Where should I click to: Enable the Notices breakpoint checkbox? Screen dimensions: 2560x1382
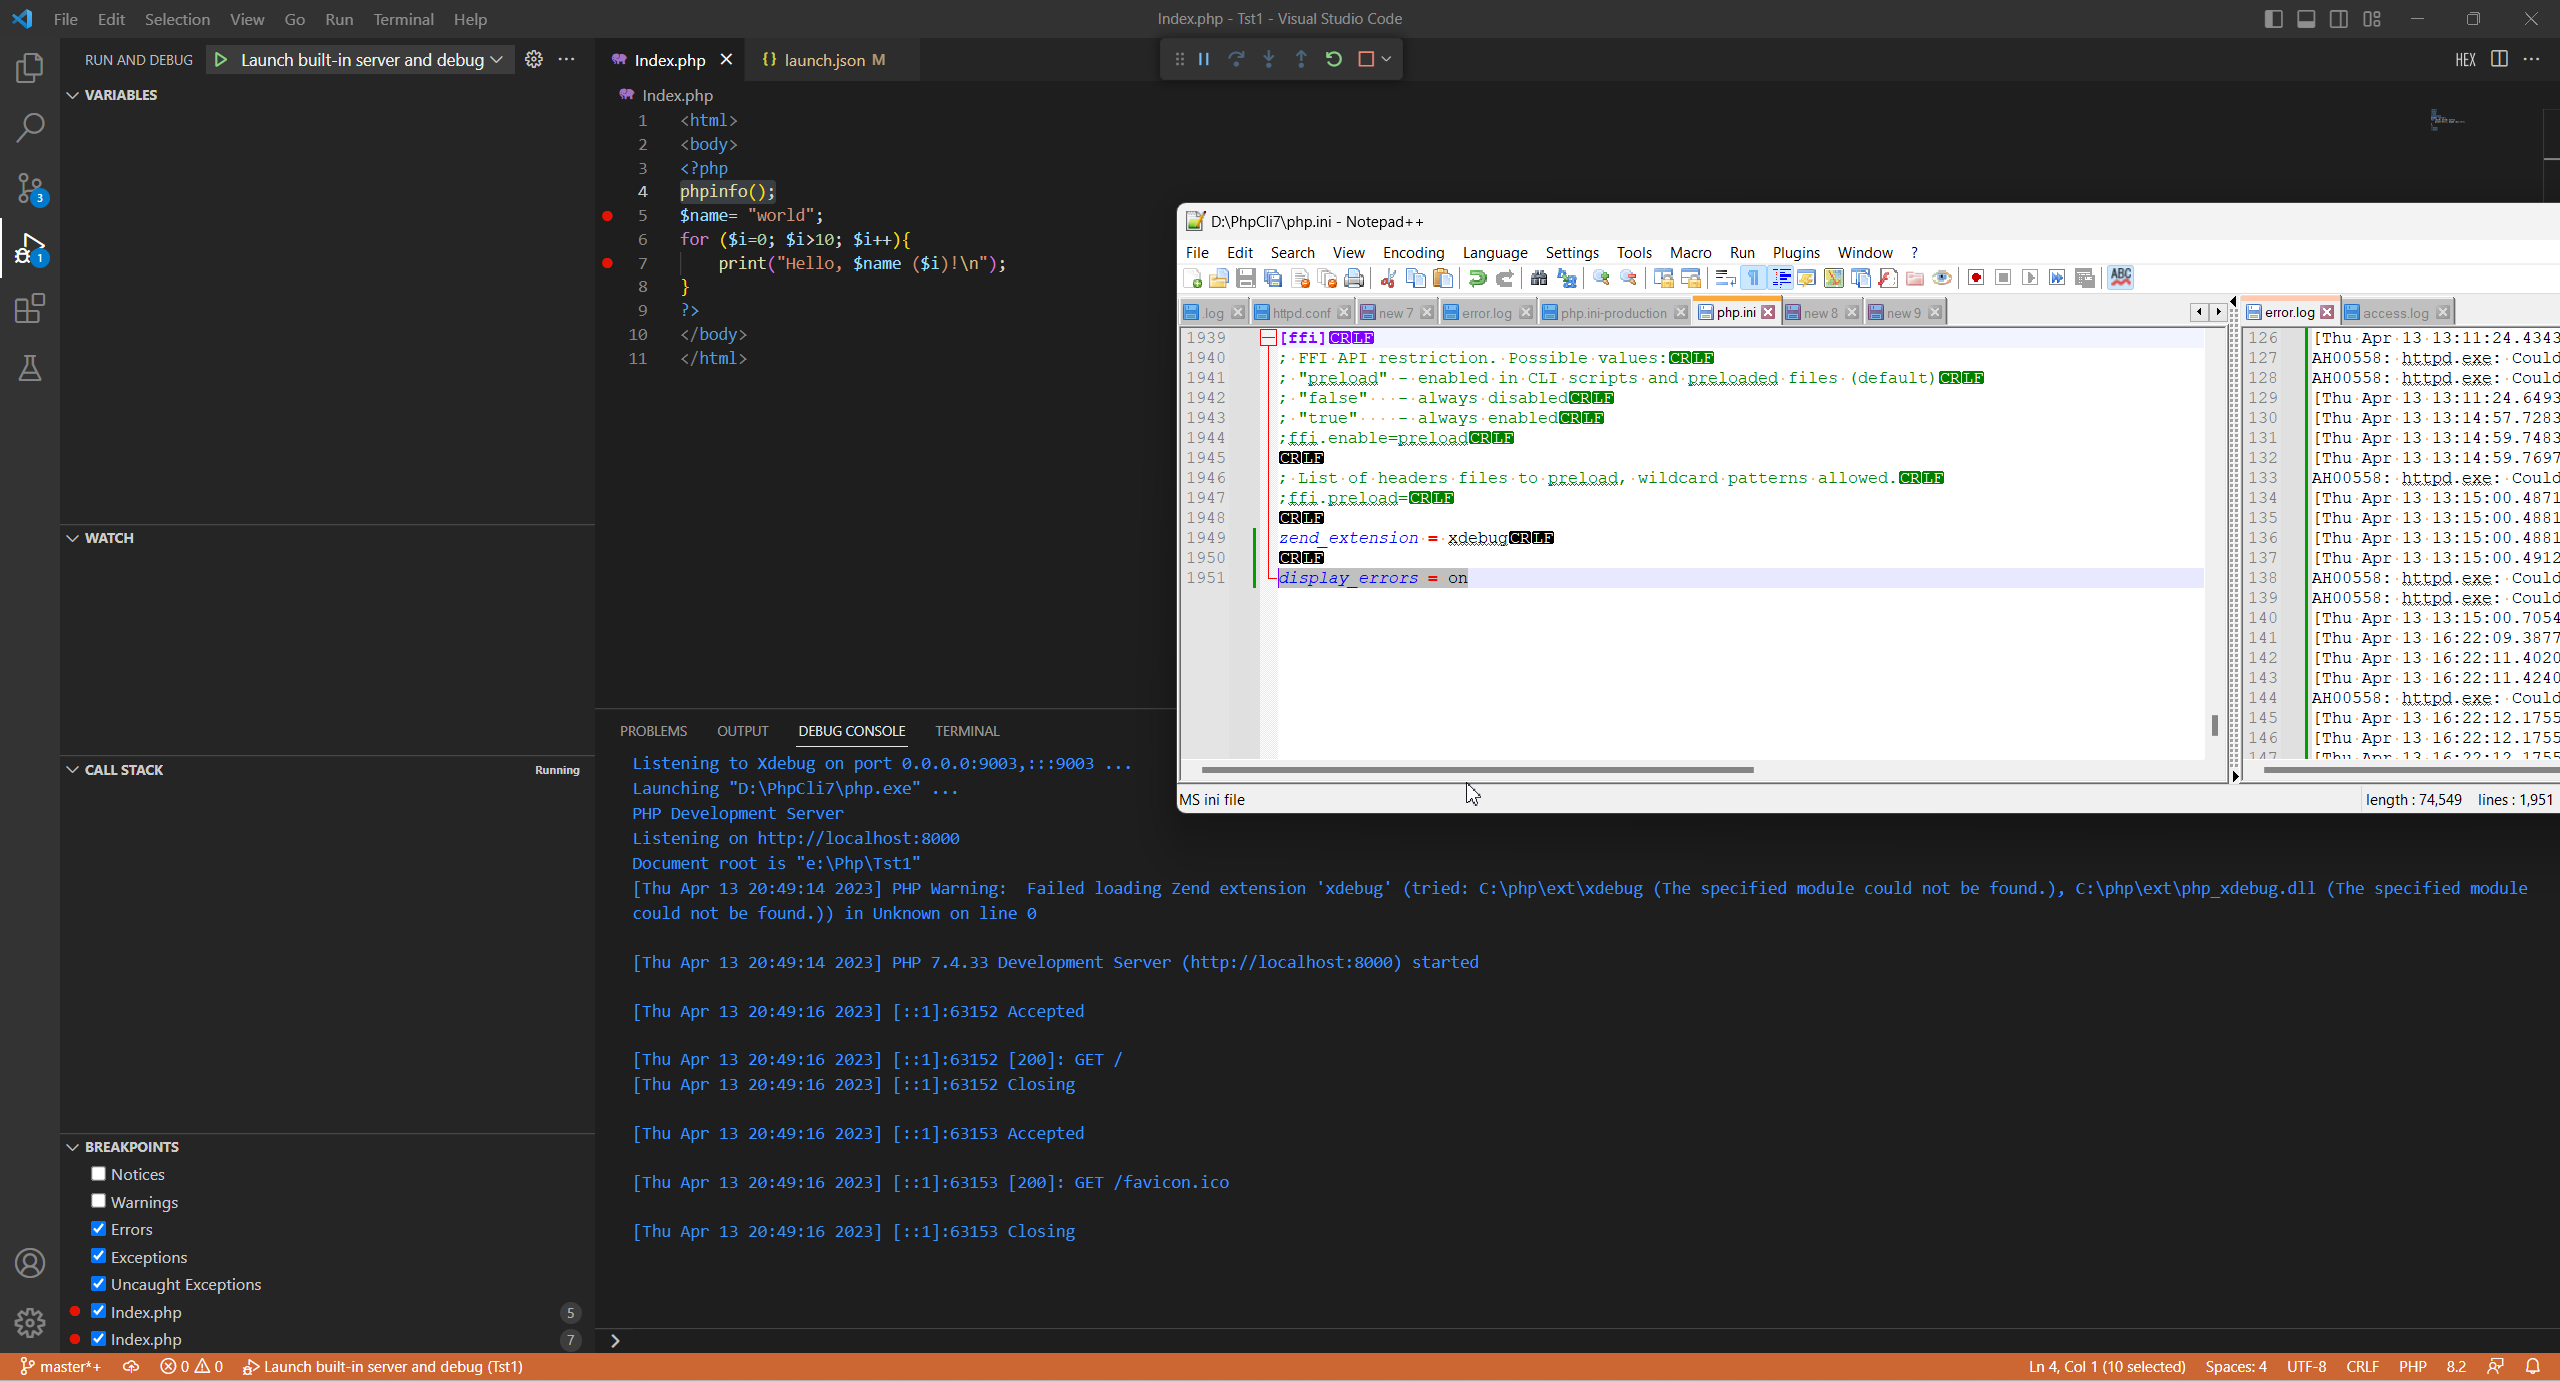[98, 1174]
